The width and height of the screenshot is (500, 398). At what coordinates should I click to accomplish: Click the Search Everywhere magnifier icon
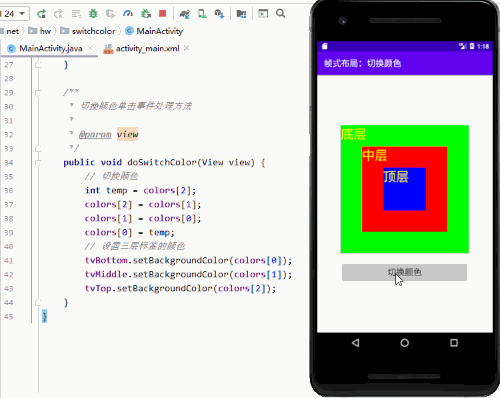coord(281,14)
